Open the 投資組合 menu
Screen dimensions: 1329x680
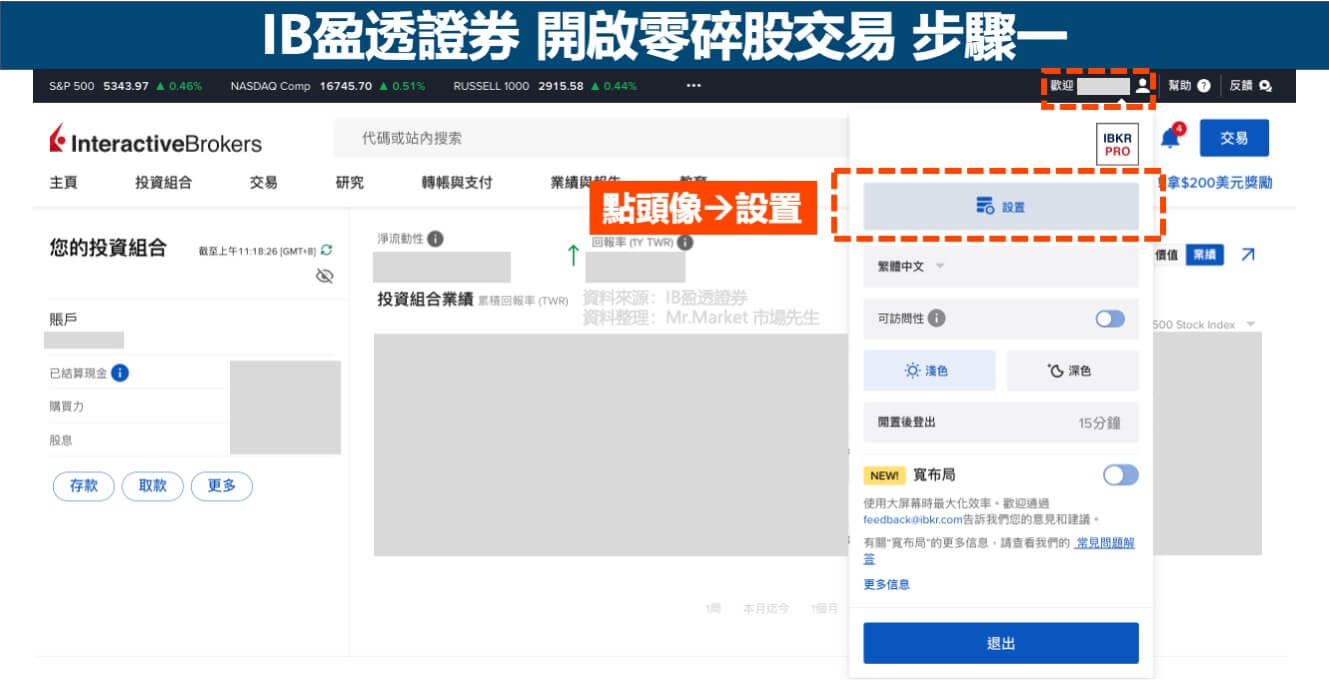click(x=163, y=182)
